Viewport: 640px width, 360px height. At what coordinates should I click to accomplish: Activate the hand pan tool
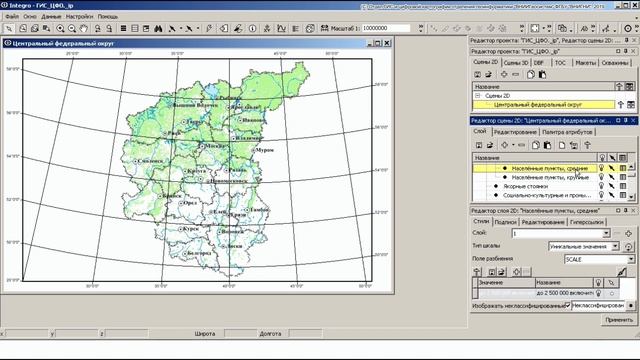84,28
